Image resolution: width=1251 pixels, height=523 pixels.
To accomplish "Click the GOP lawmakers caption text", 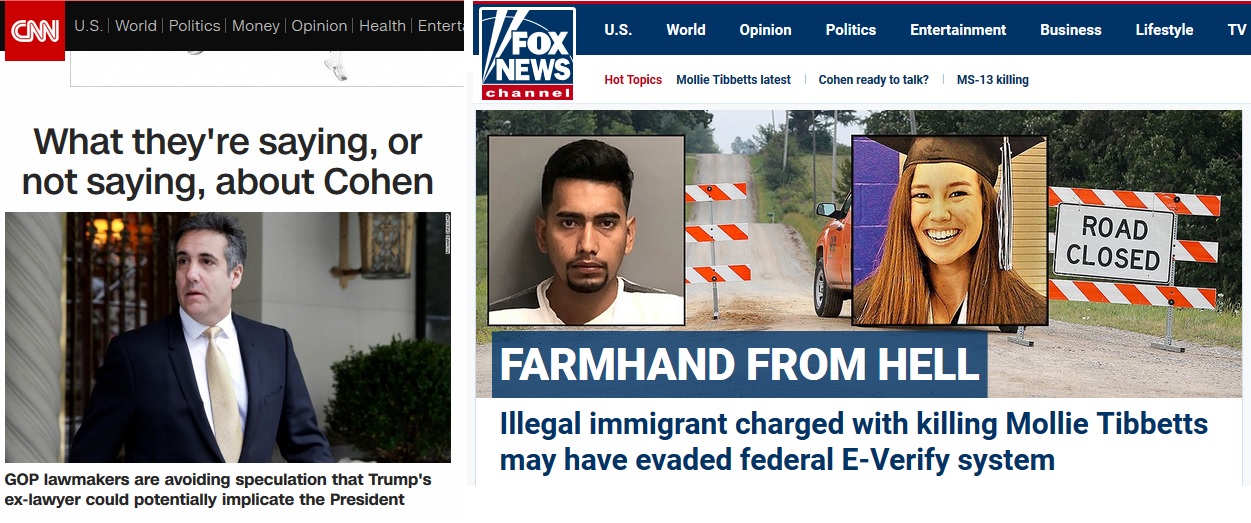I will click(218, 489).
